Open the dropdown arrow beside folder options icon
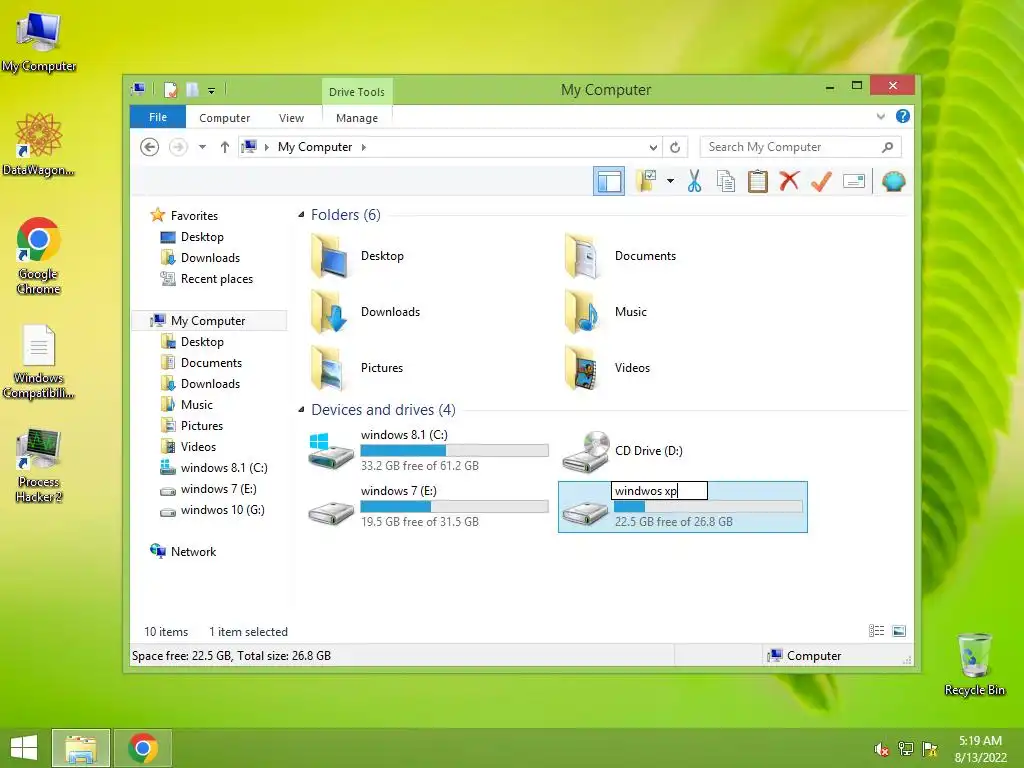1024x768 pixels. (x=670, y=181)
